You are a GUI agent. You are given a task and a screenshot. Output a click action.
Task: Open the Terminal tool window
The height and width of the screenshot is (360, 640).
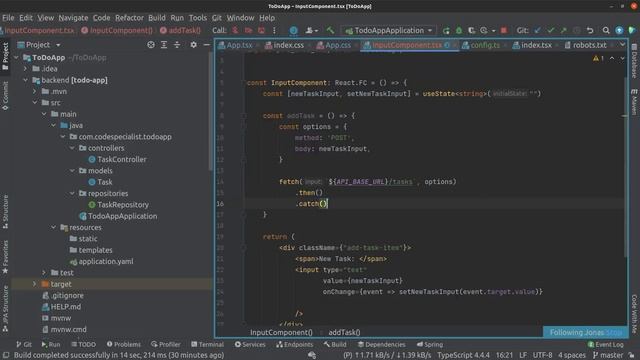pos(207,344)
